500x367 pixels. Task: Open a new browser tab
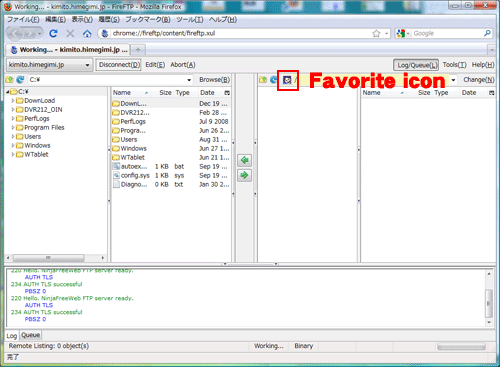tap(138, 50)
